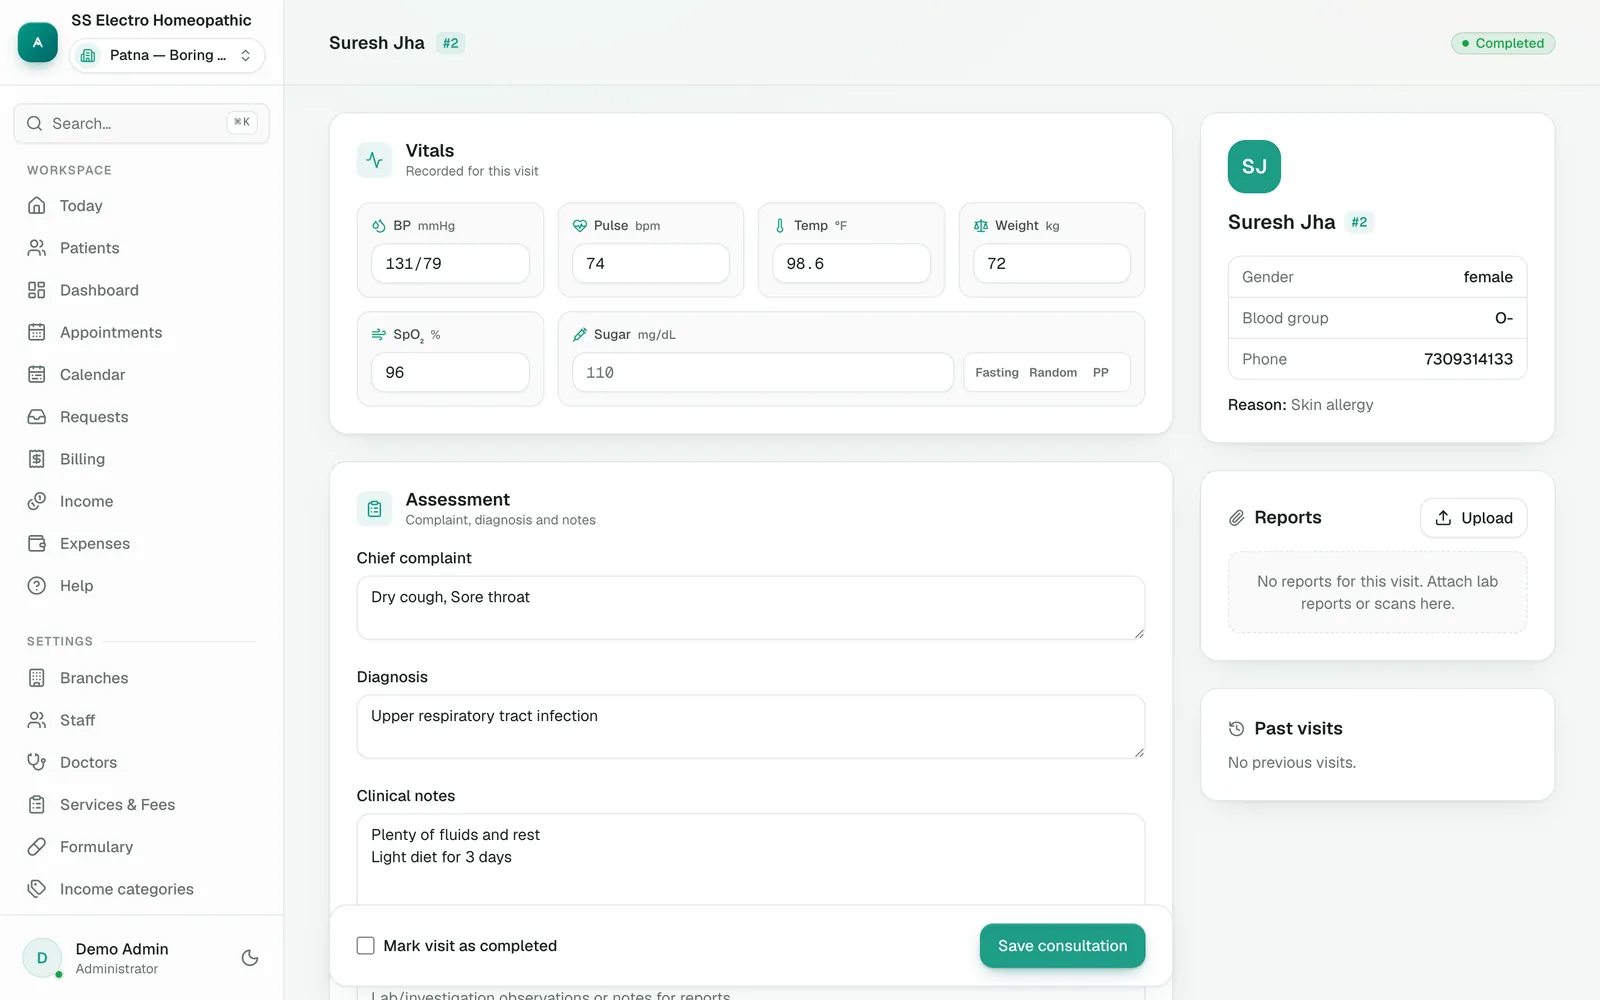Click the Diagnosis text area
1600x1000 pixels.
[x=751, y=727]
